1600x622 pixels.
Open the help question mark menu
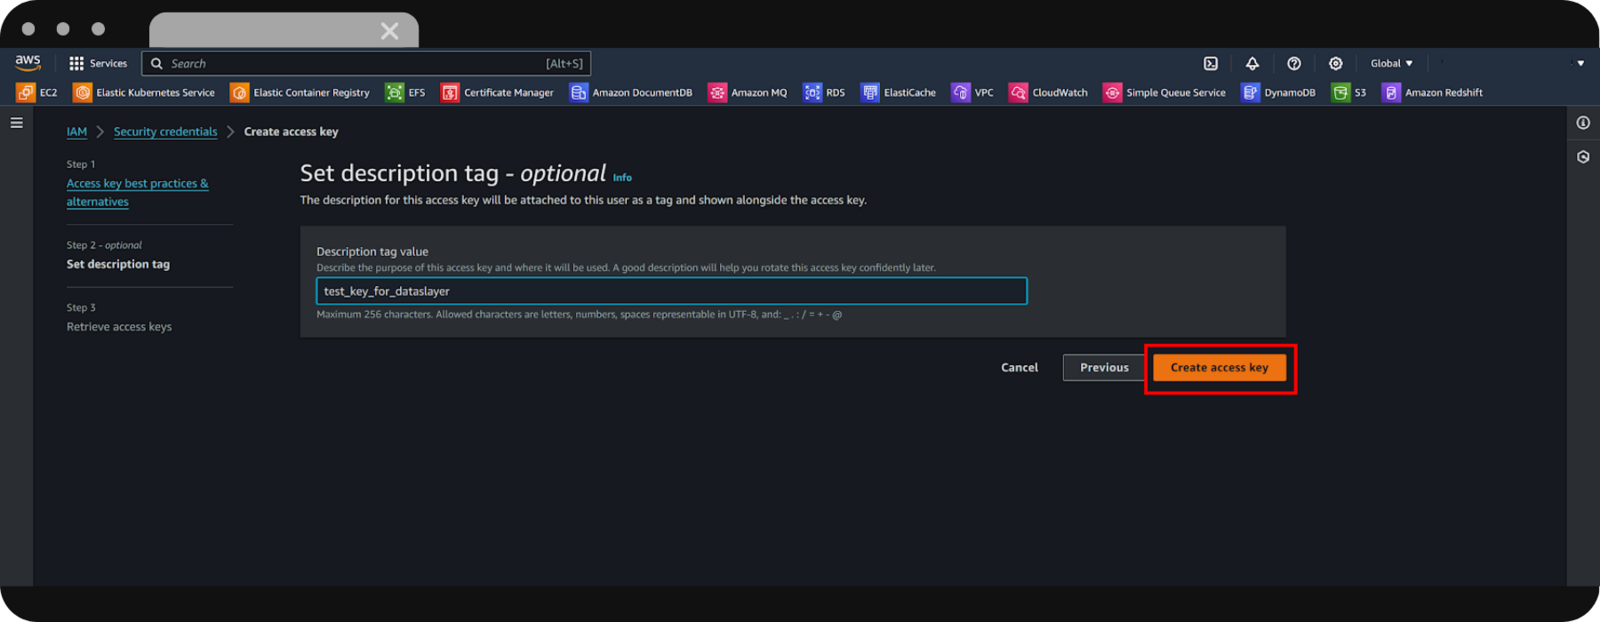[1294, 63]
